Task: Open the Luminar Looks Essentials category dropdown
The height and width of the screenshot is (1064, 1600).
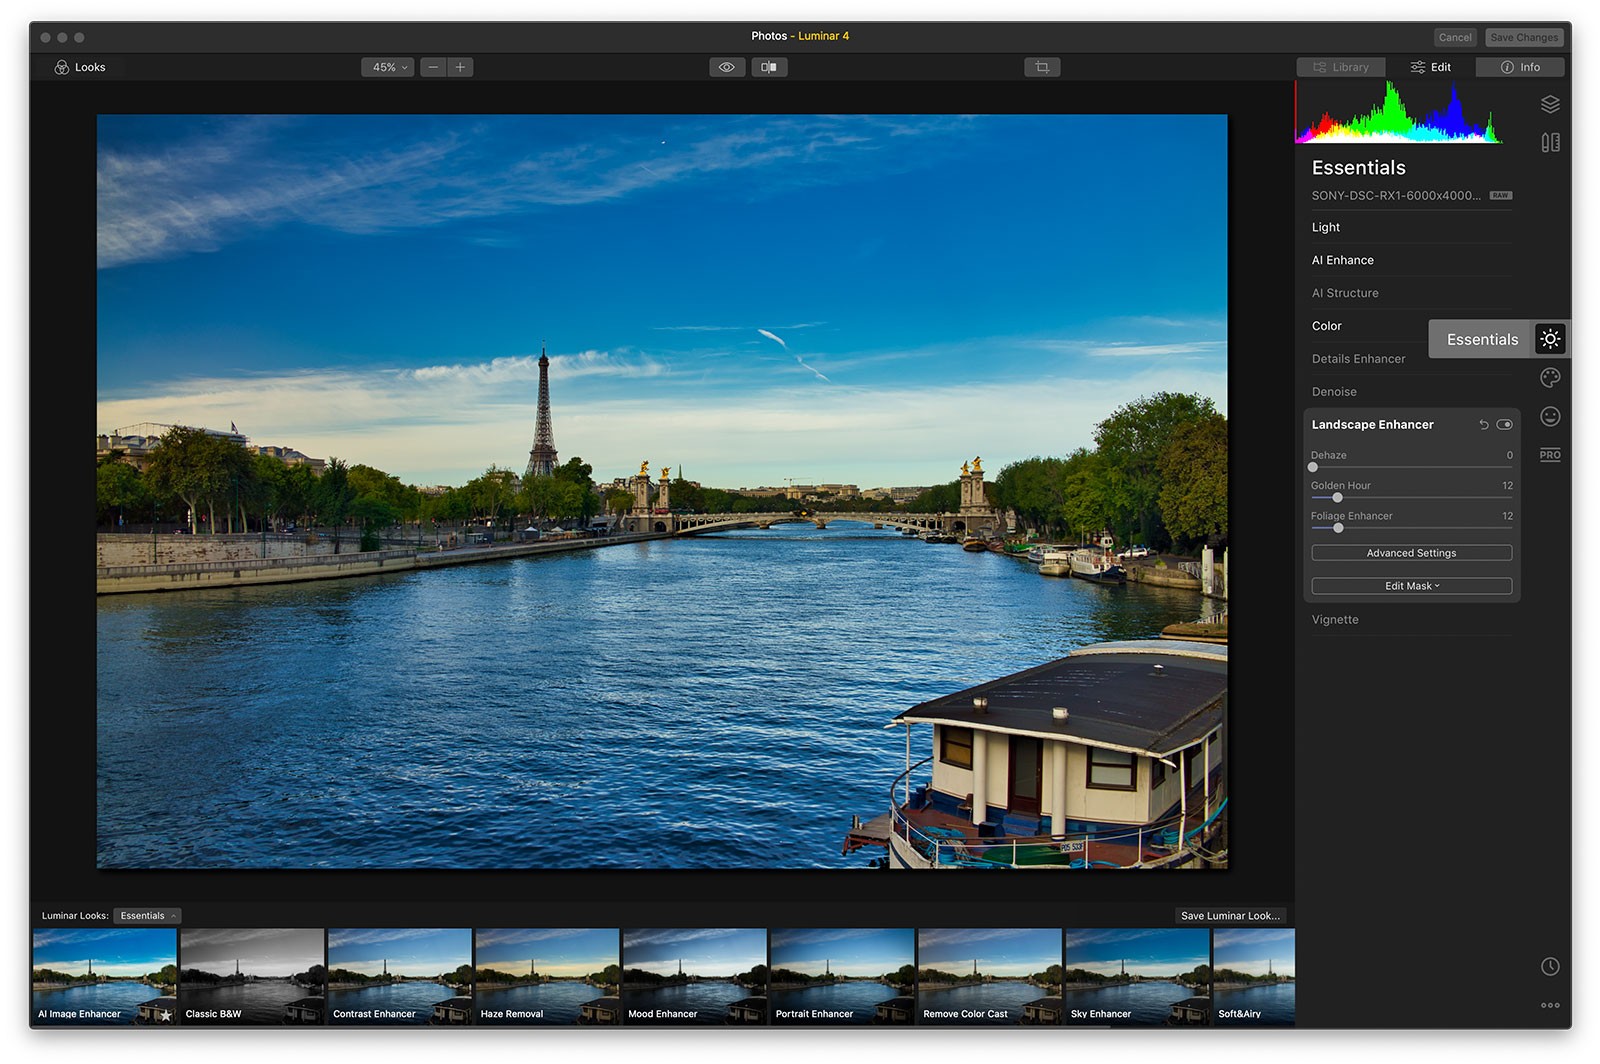Action: point(147,916)
